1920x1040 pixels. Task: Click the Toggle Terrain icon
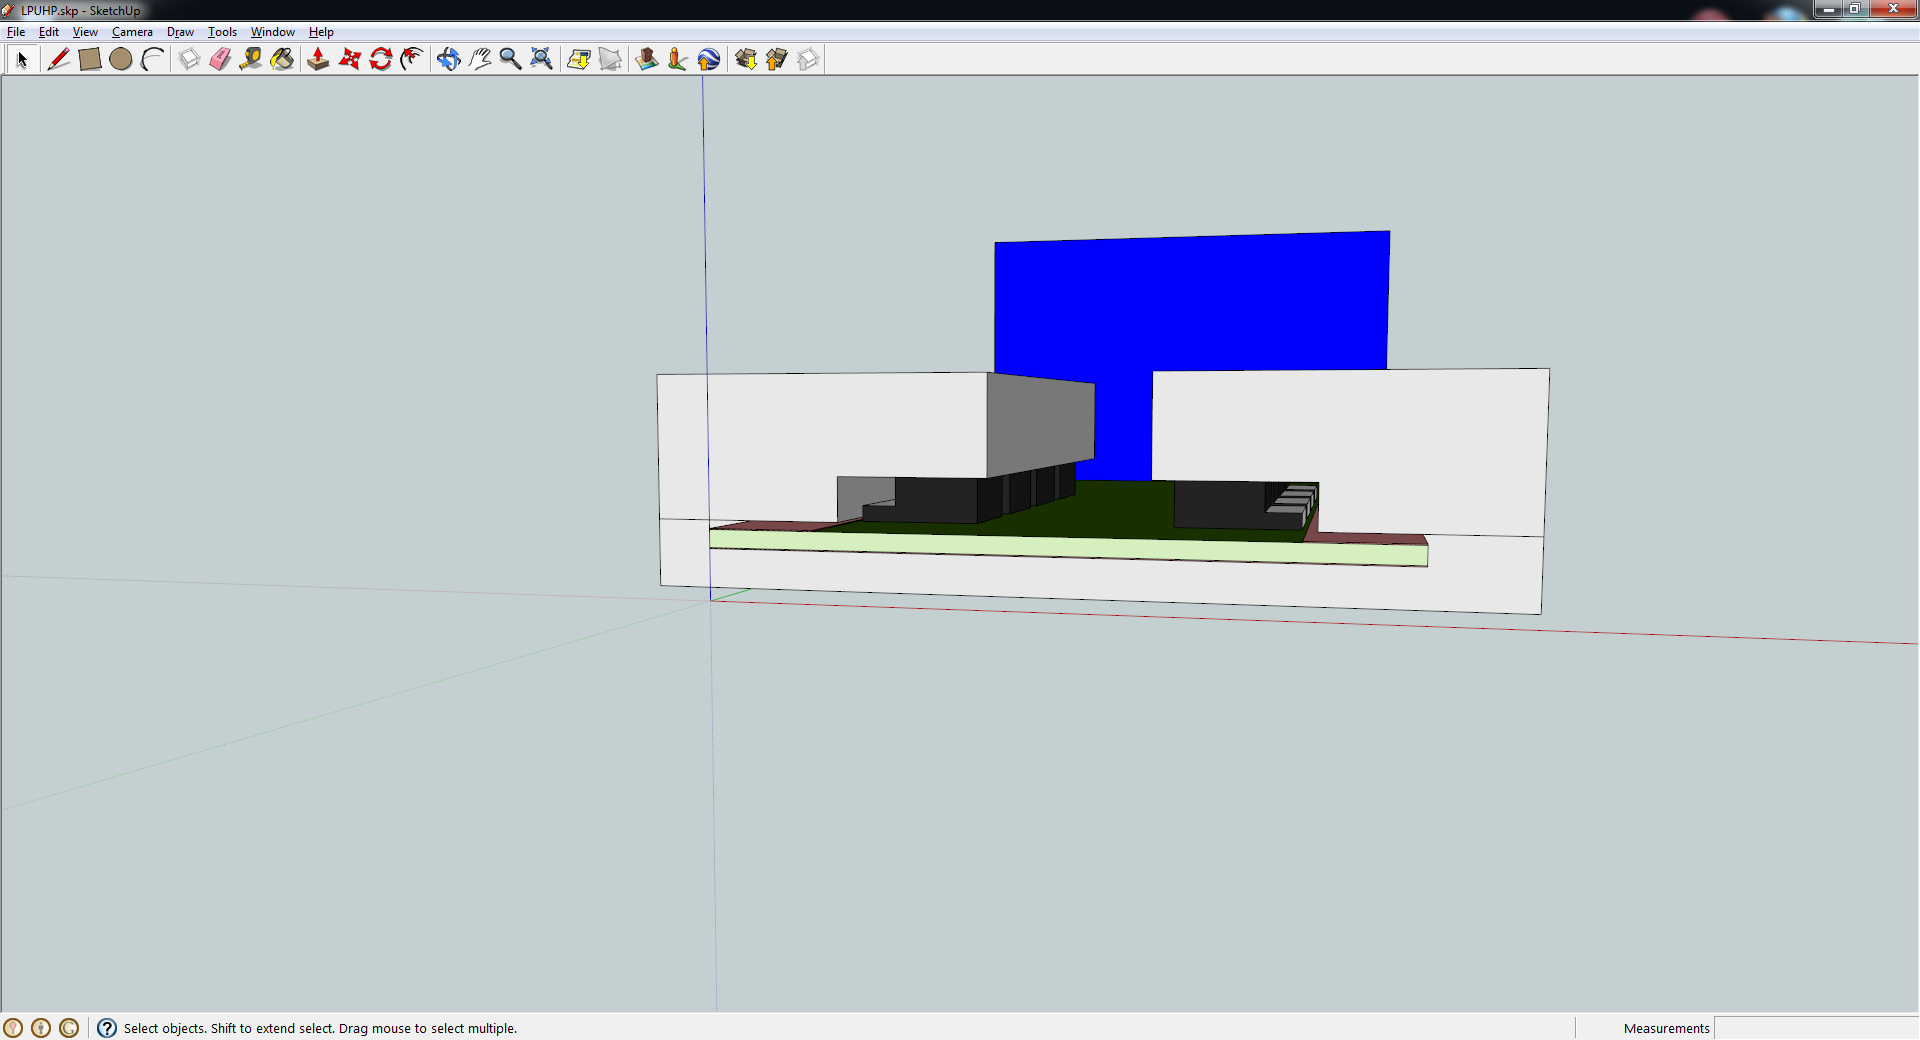point(610,60)
